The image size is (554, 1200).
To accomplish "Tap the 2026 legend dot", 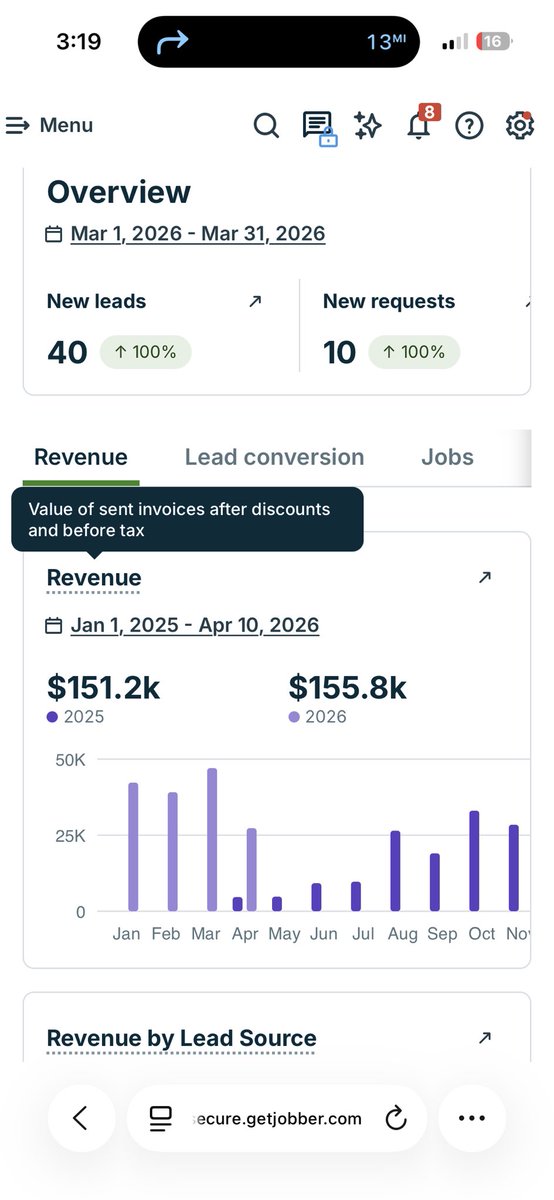I will [294, 717].
